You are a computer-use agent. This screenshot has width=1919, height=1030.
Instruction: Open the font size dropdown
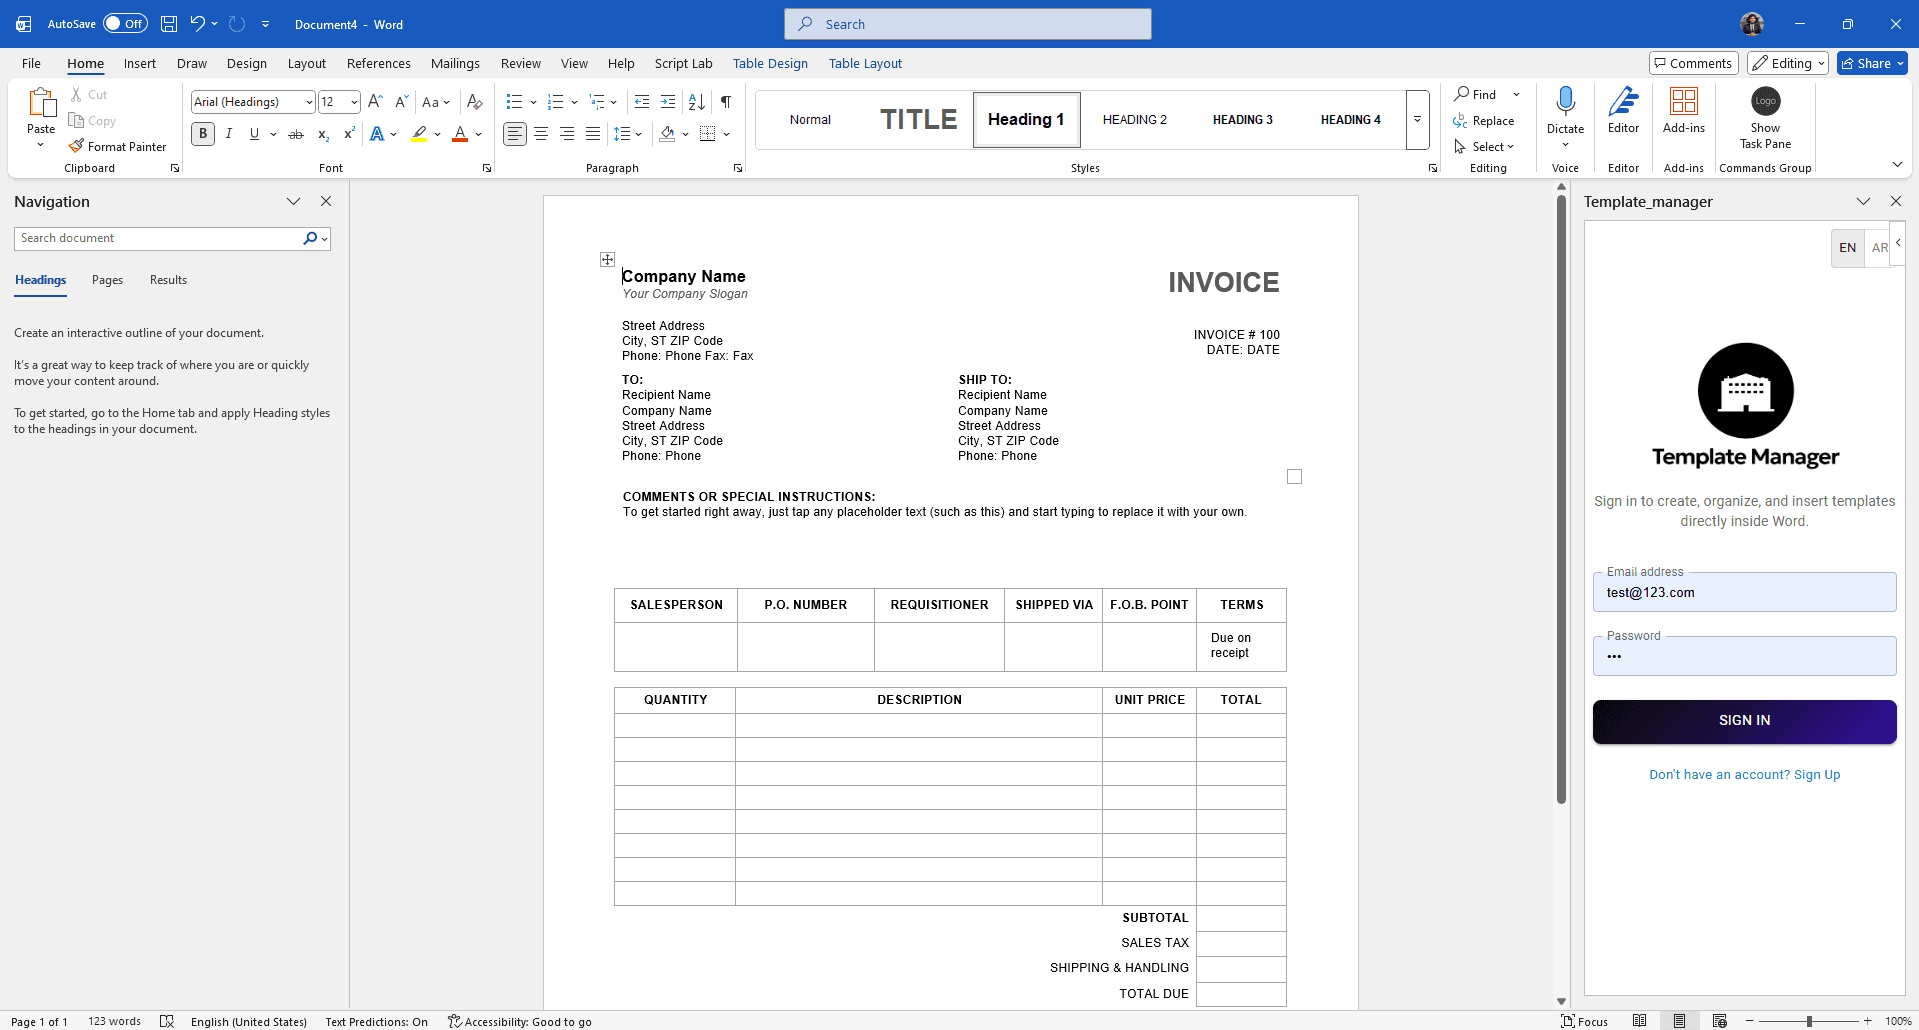point(354,102)
